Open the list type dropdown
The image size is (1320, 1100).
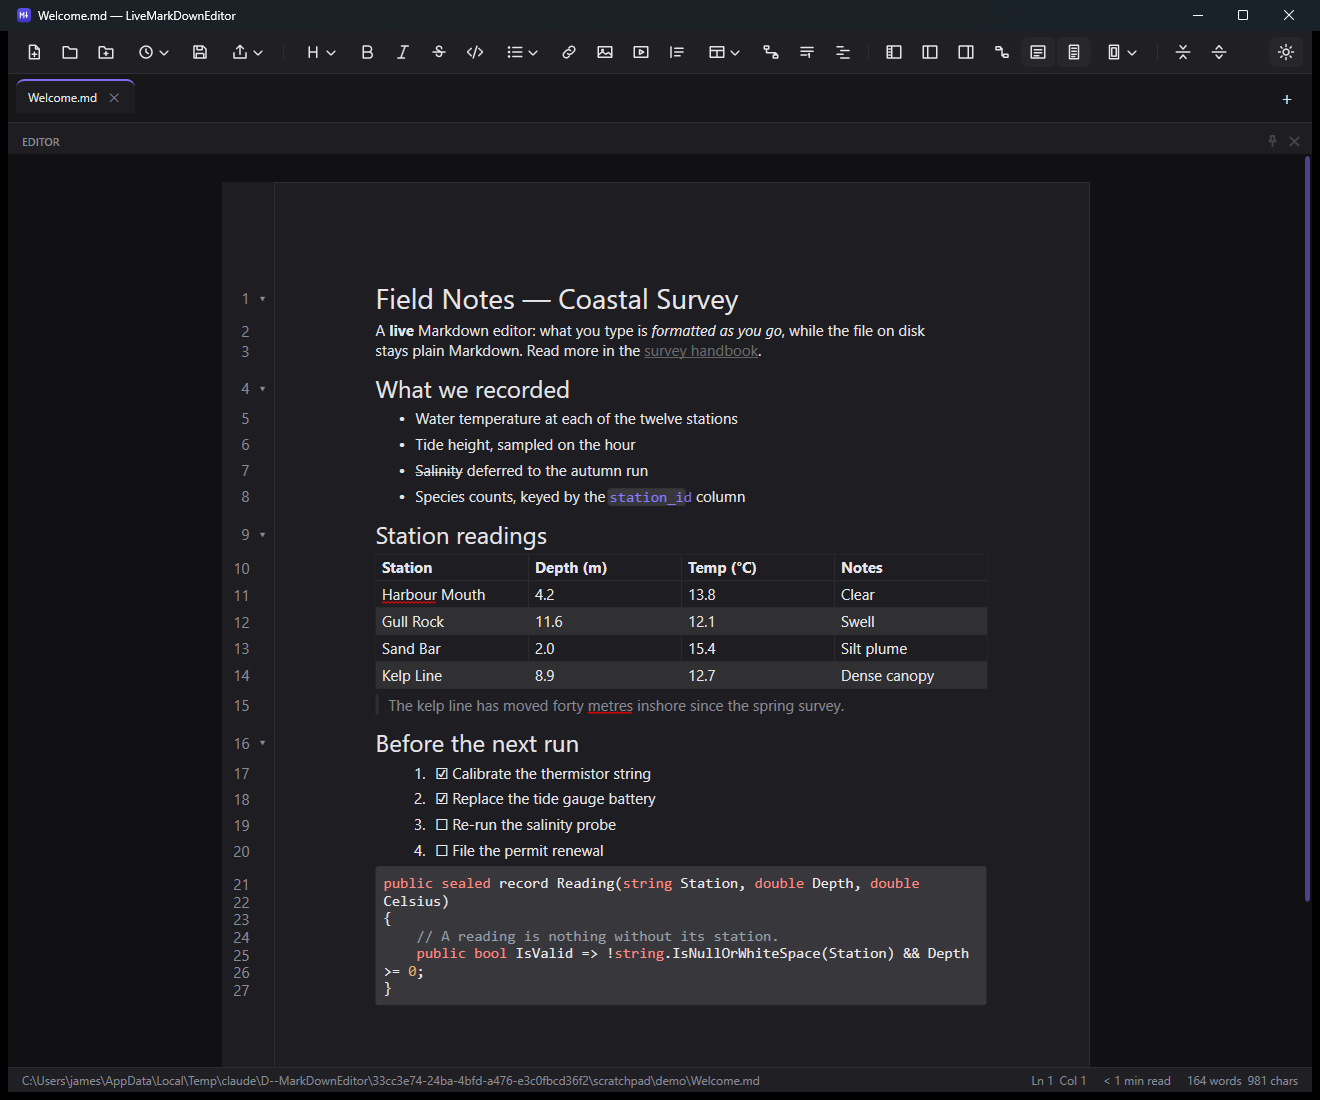pos(522,52)
